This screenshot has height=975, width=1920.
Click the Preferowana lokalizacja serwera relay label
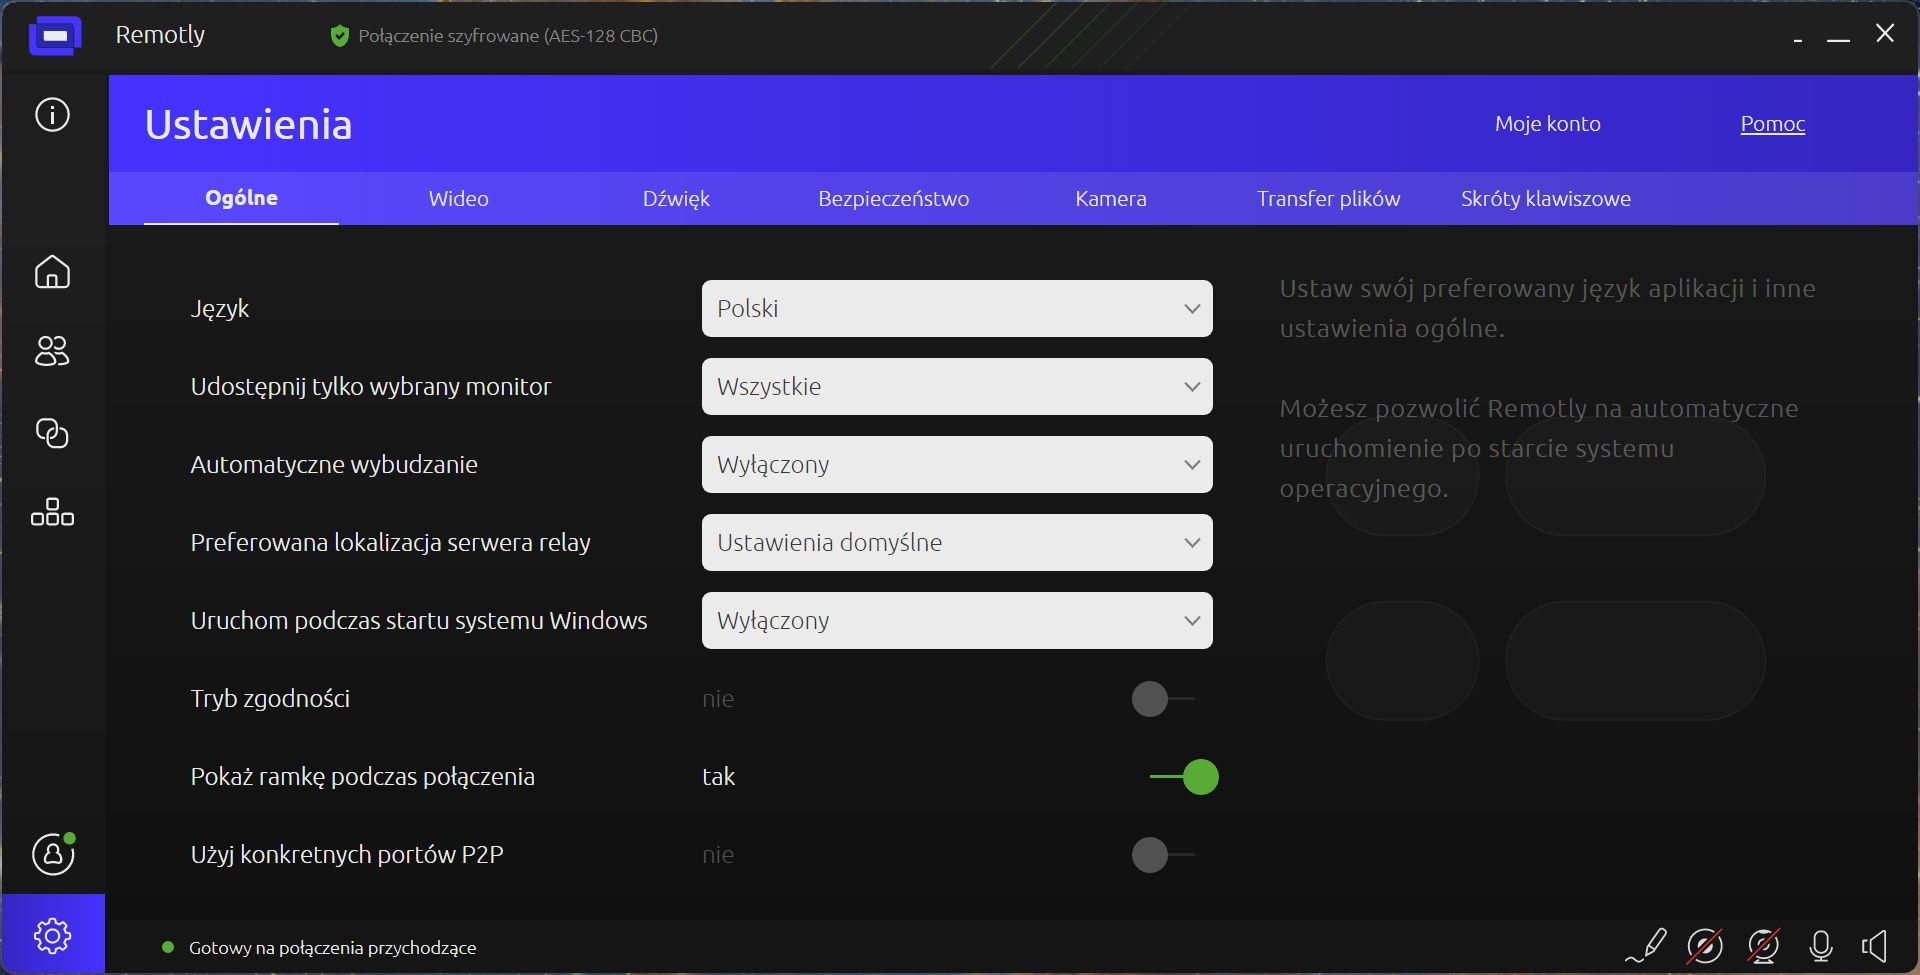391,543
